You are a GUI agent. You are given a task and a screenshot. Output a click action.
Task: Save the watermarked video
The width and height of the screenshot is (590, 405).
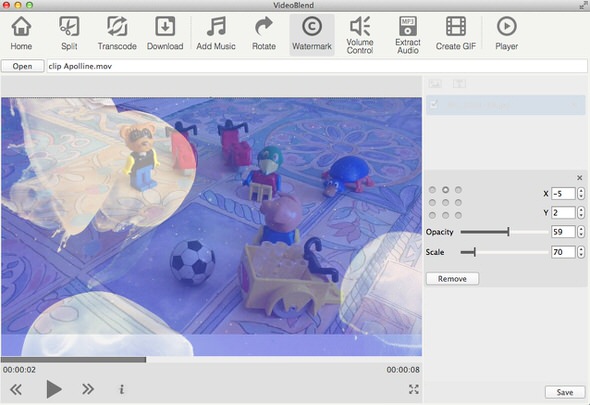pos(565,392)
